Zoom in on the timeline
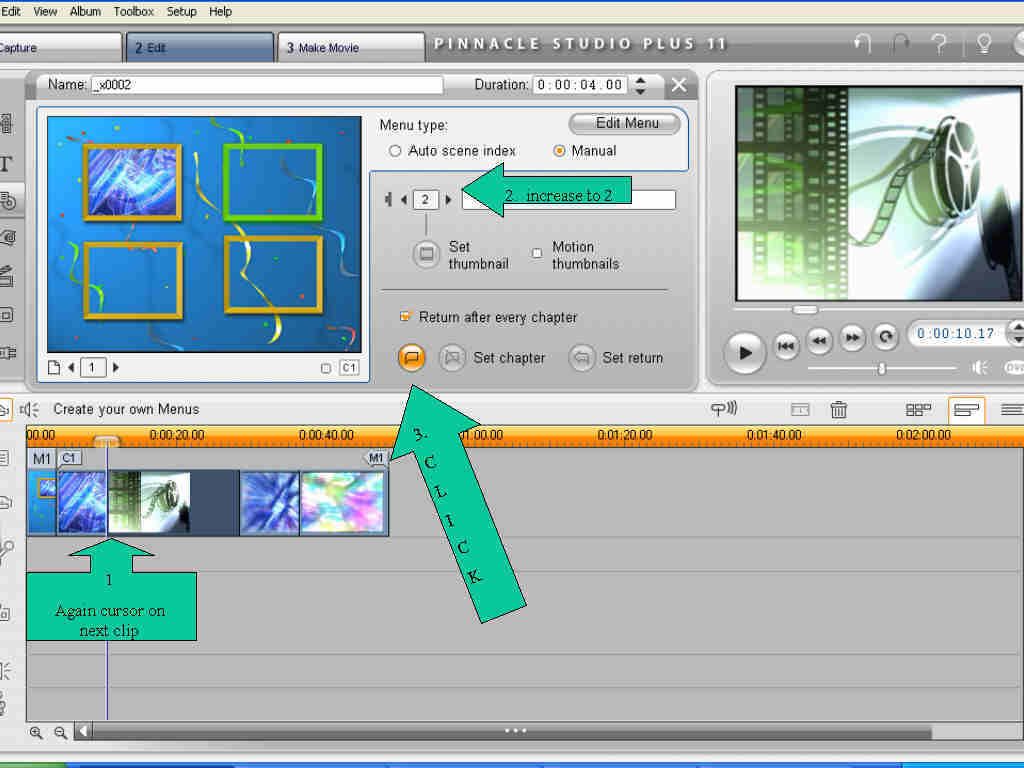1024x768 pixels. pos(36,733)
